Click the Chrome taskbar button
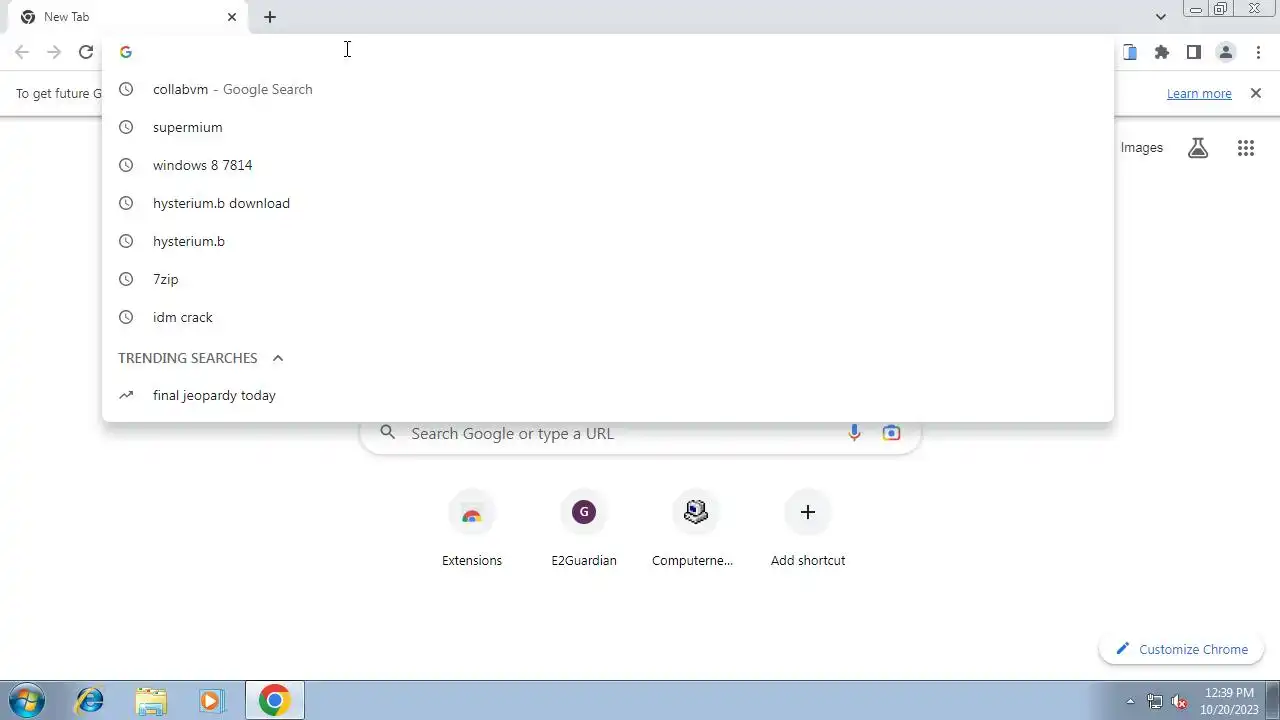The image size is (1280, 720). [x=275, y=700]
